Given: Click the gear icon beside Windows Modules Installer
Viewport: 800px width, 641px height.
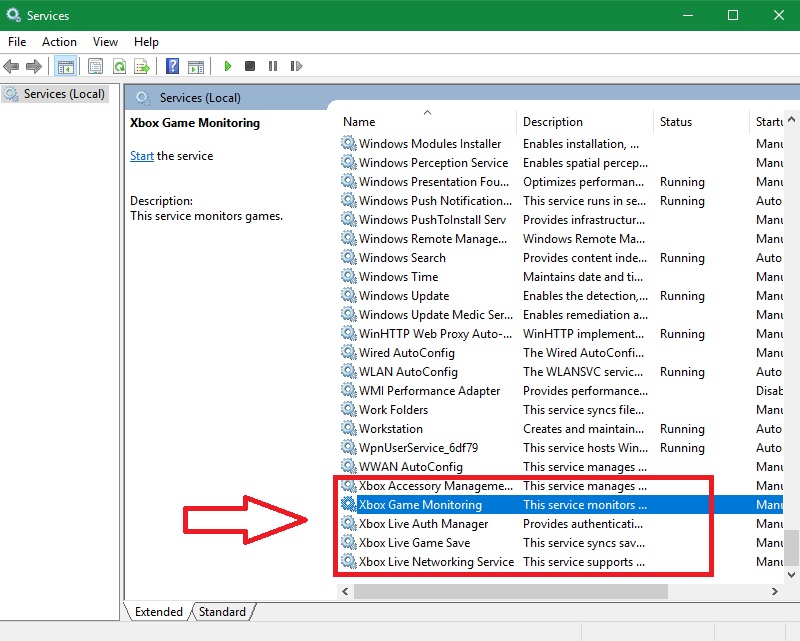Looking at the screenshot, I should point(348,143).
